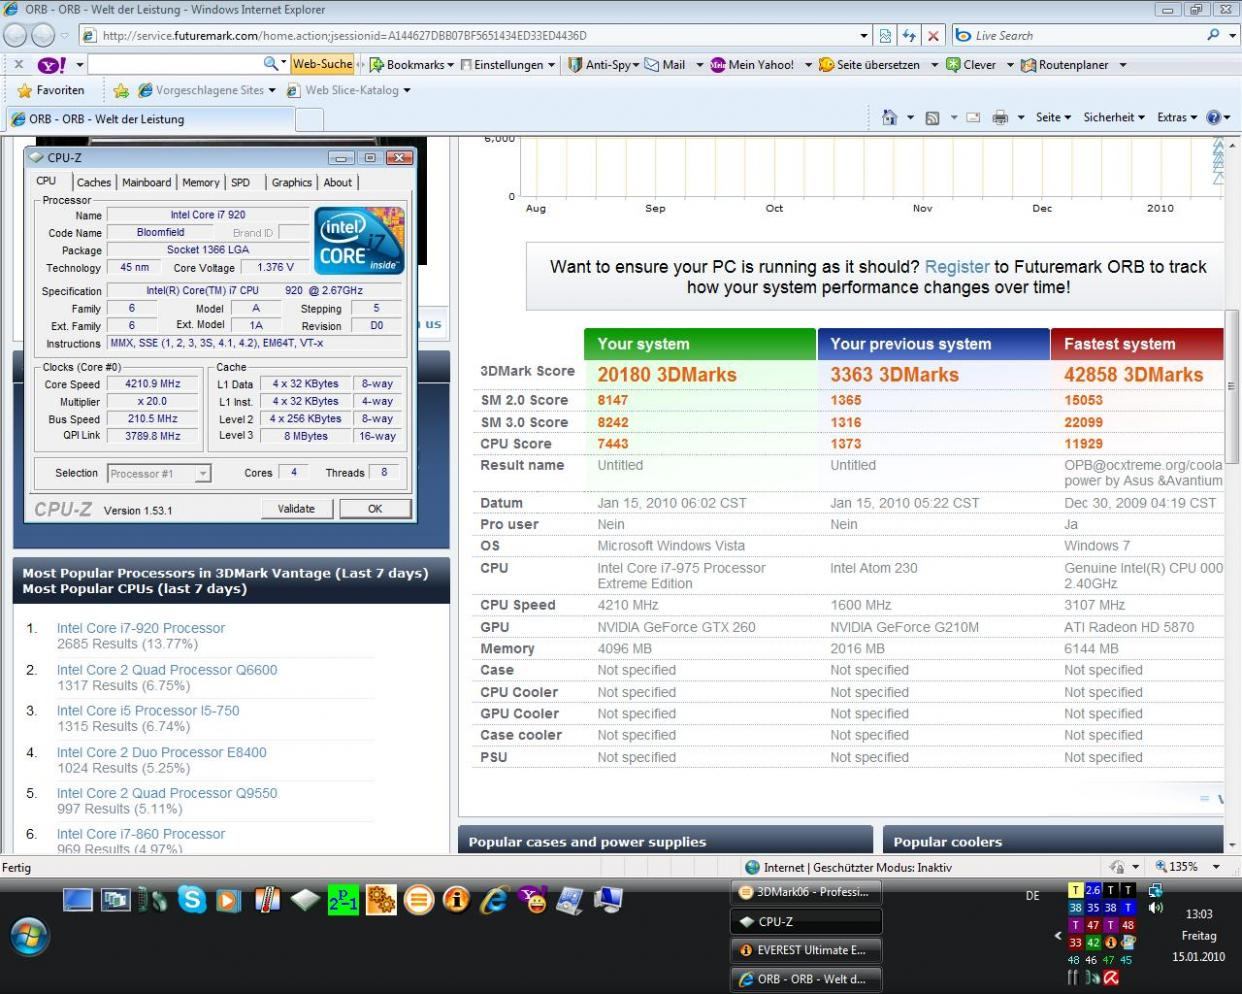Switch to the Caches tab in CPU-Z
This screenshot has width=1242, height=994.
94,182
